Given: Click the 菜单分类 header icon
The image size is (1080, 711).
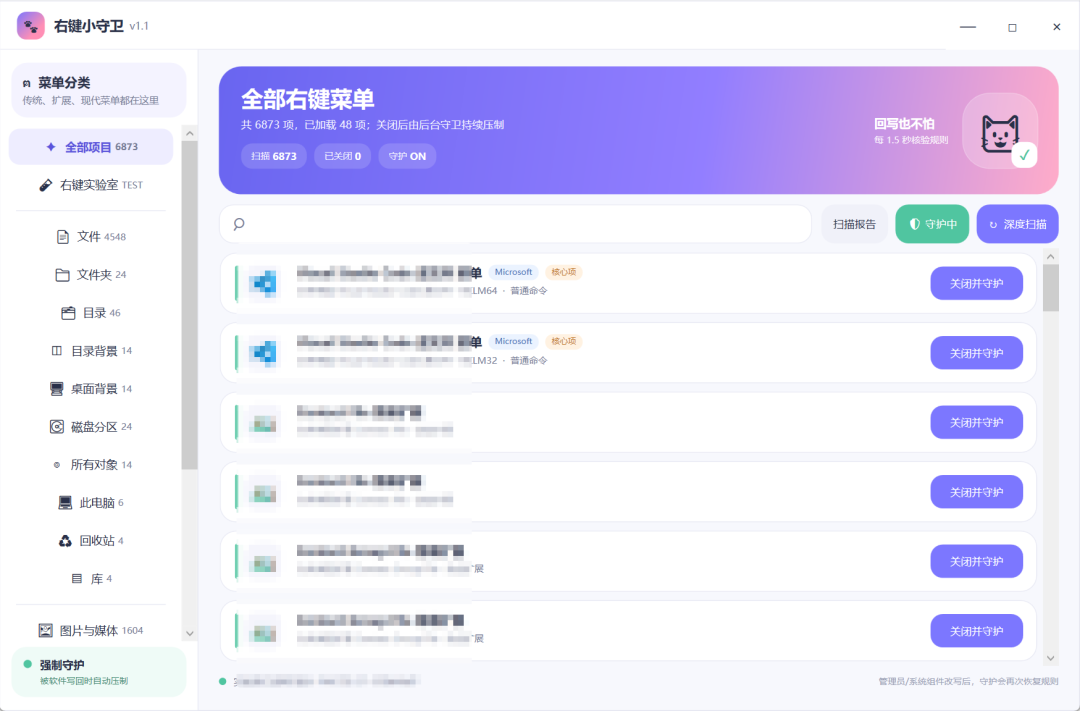Looking at the screenshot, I should [x=26, y=83].
